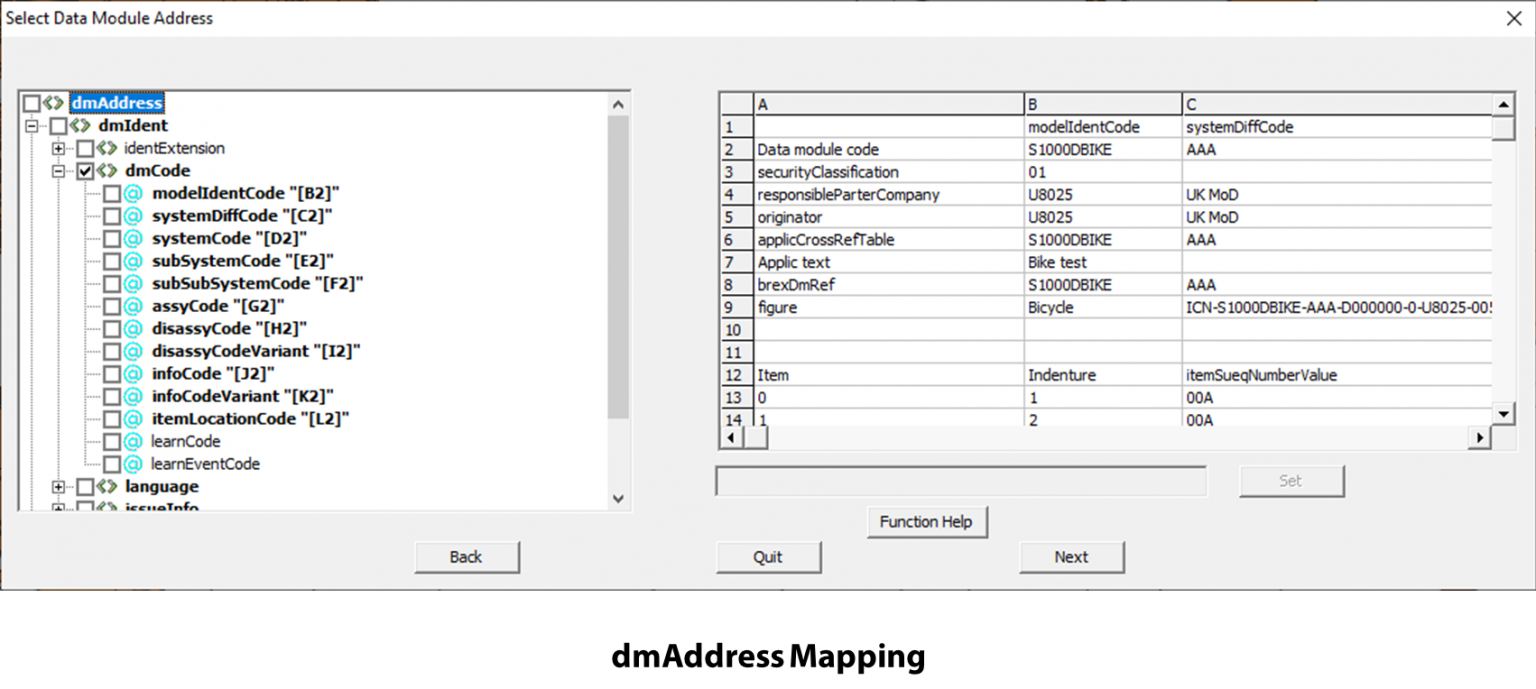Viewport: 1536px width, 689px height.
Task: Click the <> icon next to dmCode
Action: click(x=106, y=170)
